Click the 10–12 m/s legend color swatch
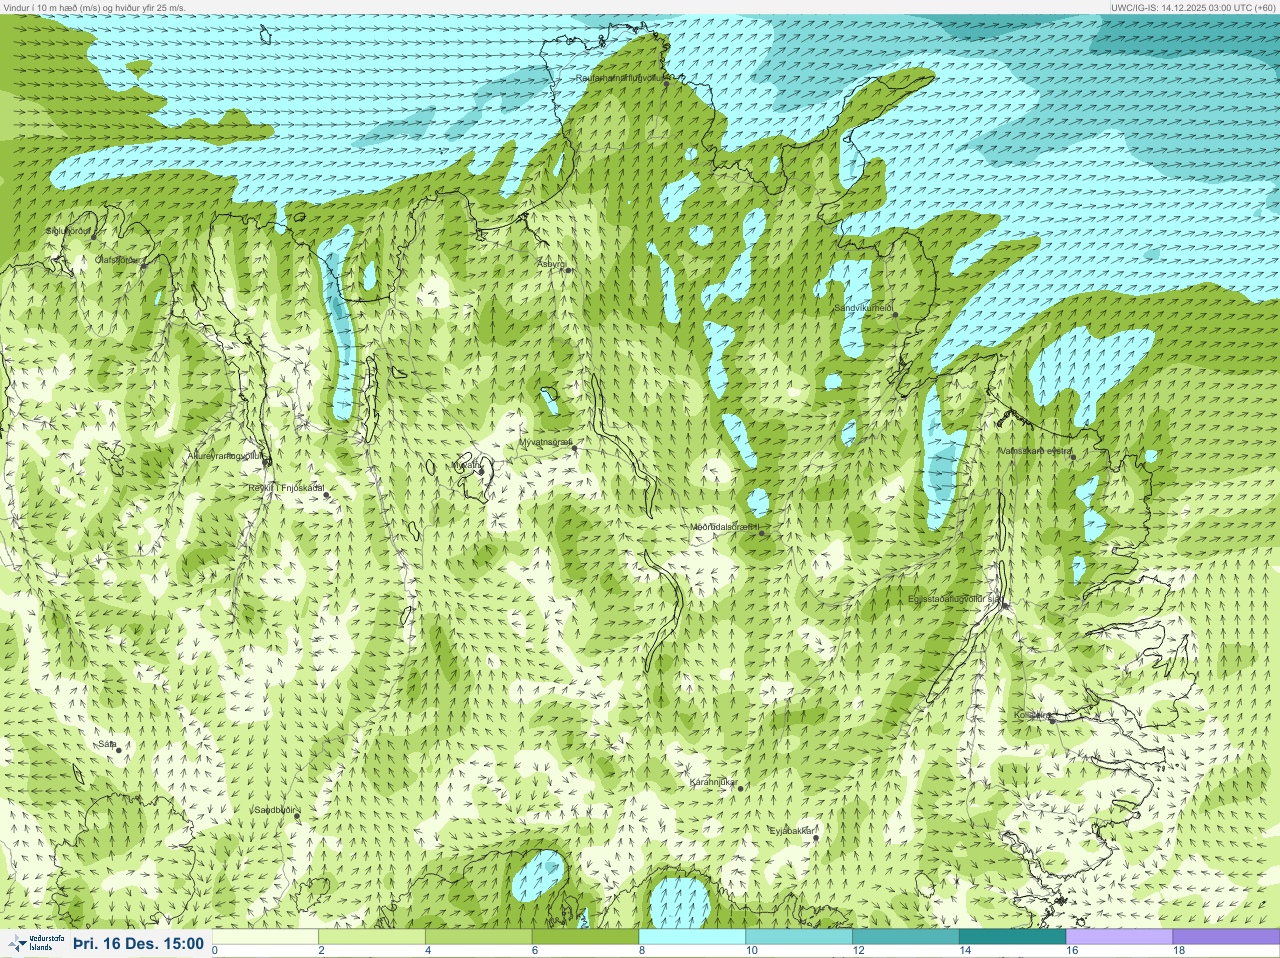 tap(799, 937)
